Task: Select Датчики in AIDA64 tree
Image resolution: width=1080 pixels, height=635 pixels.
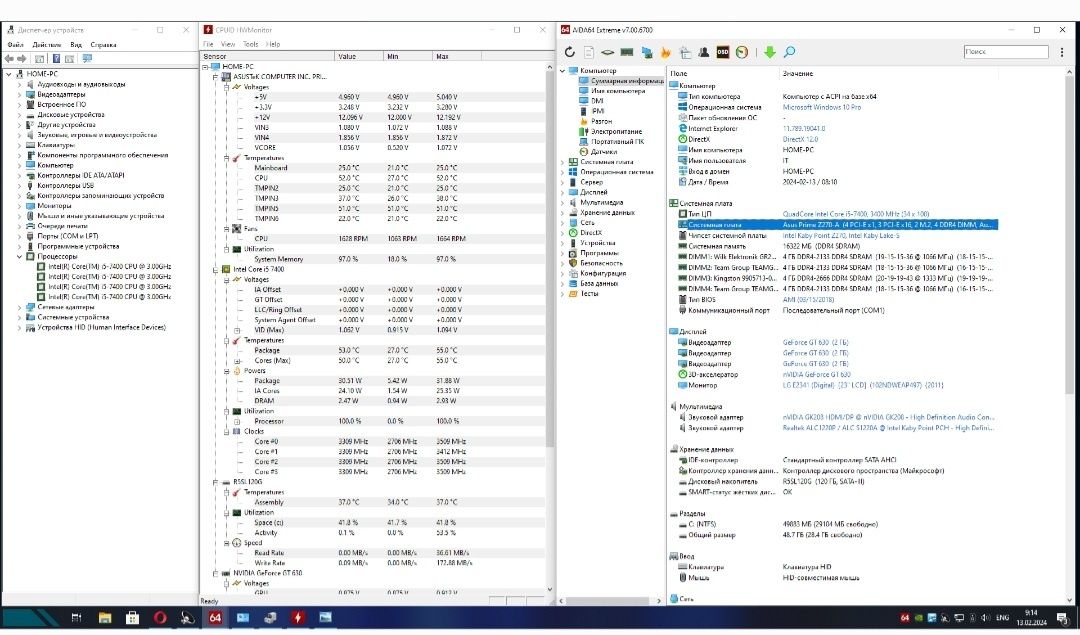Action: click(x=603, y=152)
